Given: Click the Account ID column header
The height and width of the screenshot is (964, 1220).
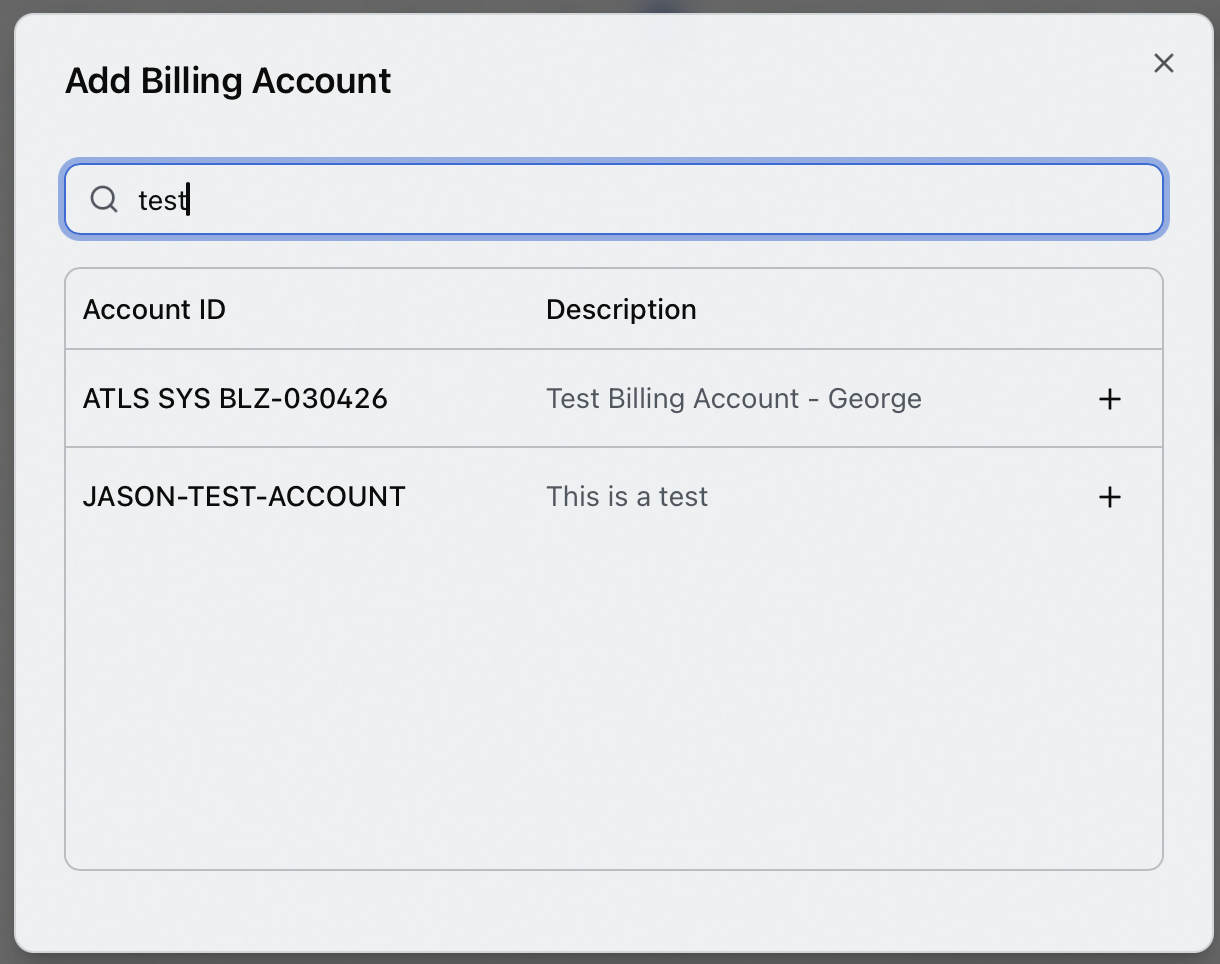Looking at the screenshot, I should coord(154,310).
